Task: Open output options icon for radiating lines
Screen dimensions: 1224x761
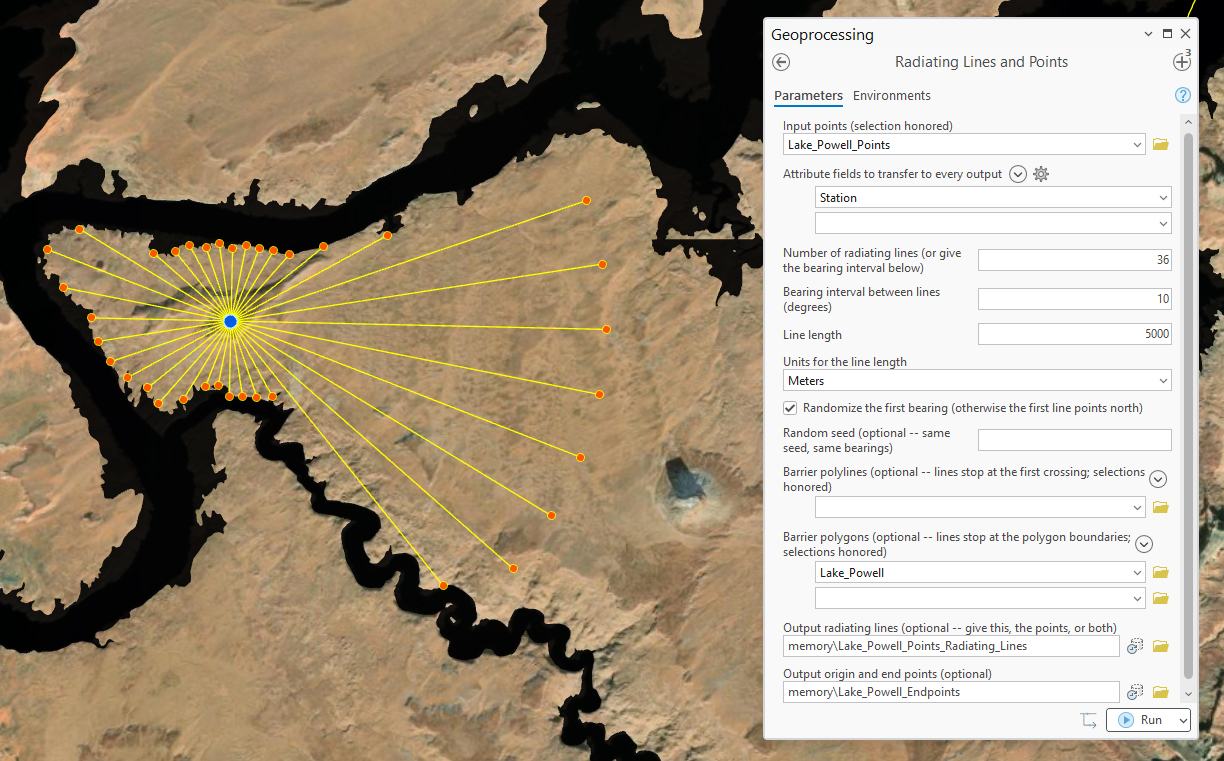Action: pos(1135,647)
